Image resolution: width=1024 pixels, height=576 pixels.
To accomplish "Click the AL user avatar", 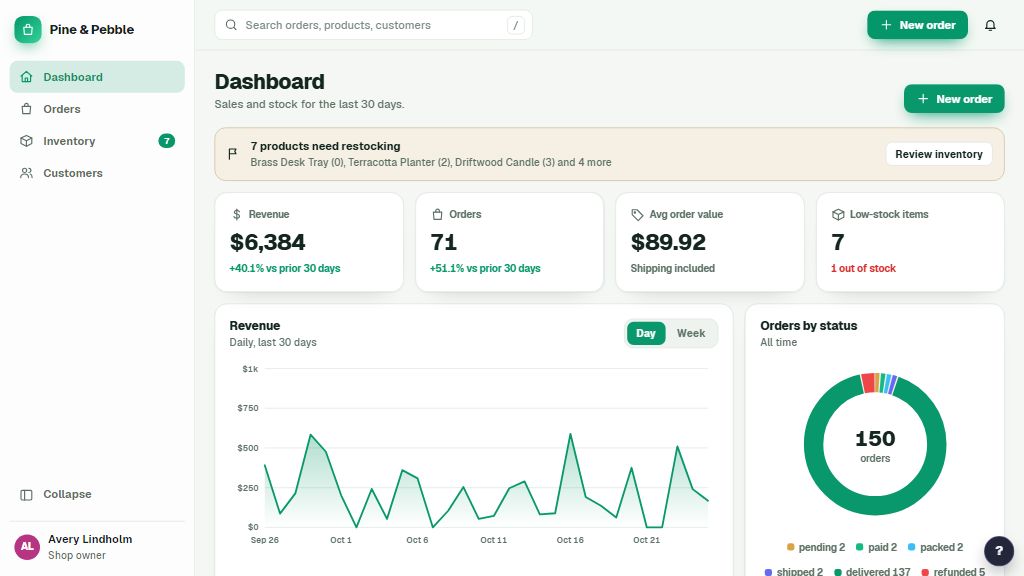I will click(x=27, y=547).
